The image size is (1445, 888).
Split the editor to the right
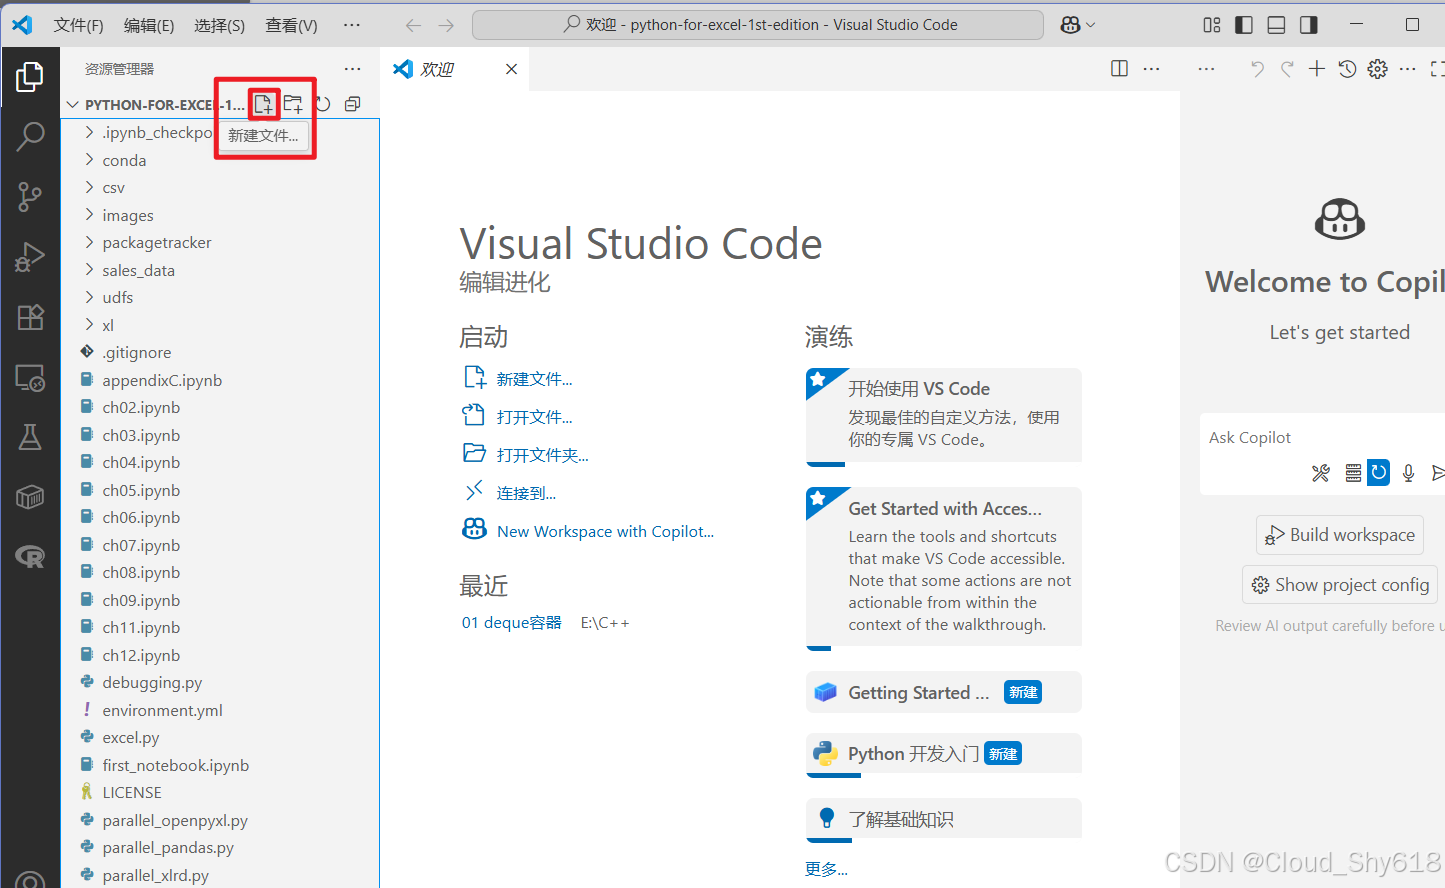click(x=1120, y=68)
